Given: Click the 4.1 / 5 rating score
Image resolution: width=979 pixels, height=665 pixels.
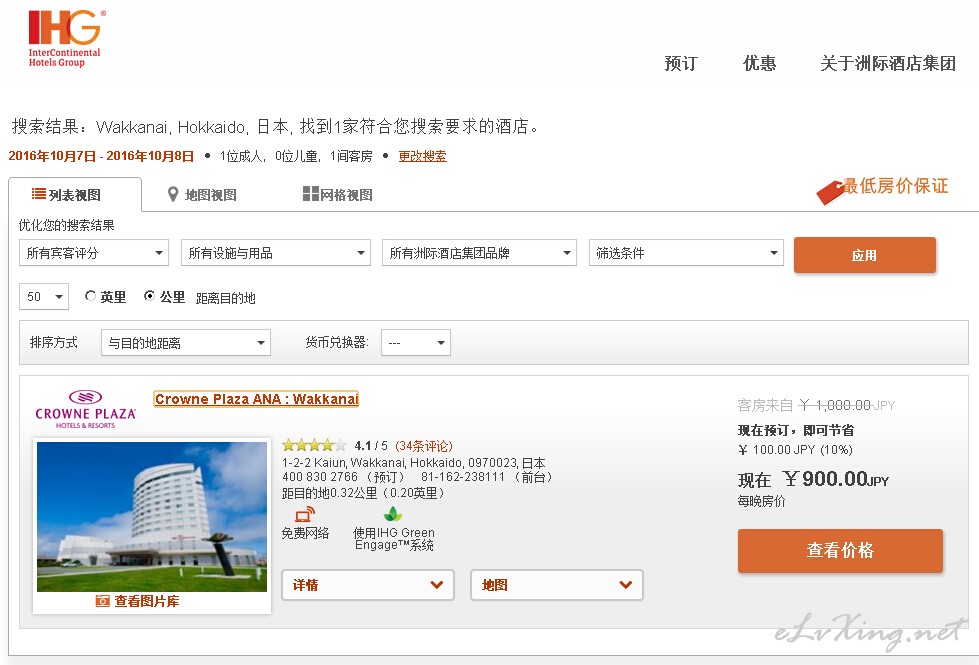Looking at the screenshot, I should point(371,446).
